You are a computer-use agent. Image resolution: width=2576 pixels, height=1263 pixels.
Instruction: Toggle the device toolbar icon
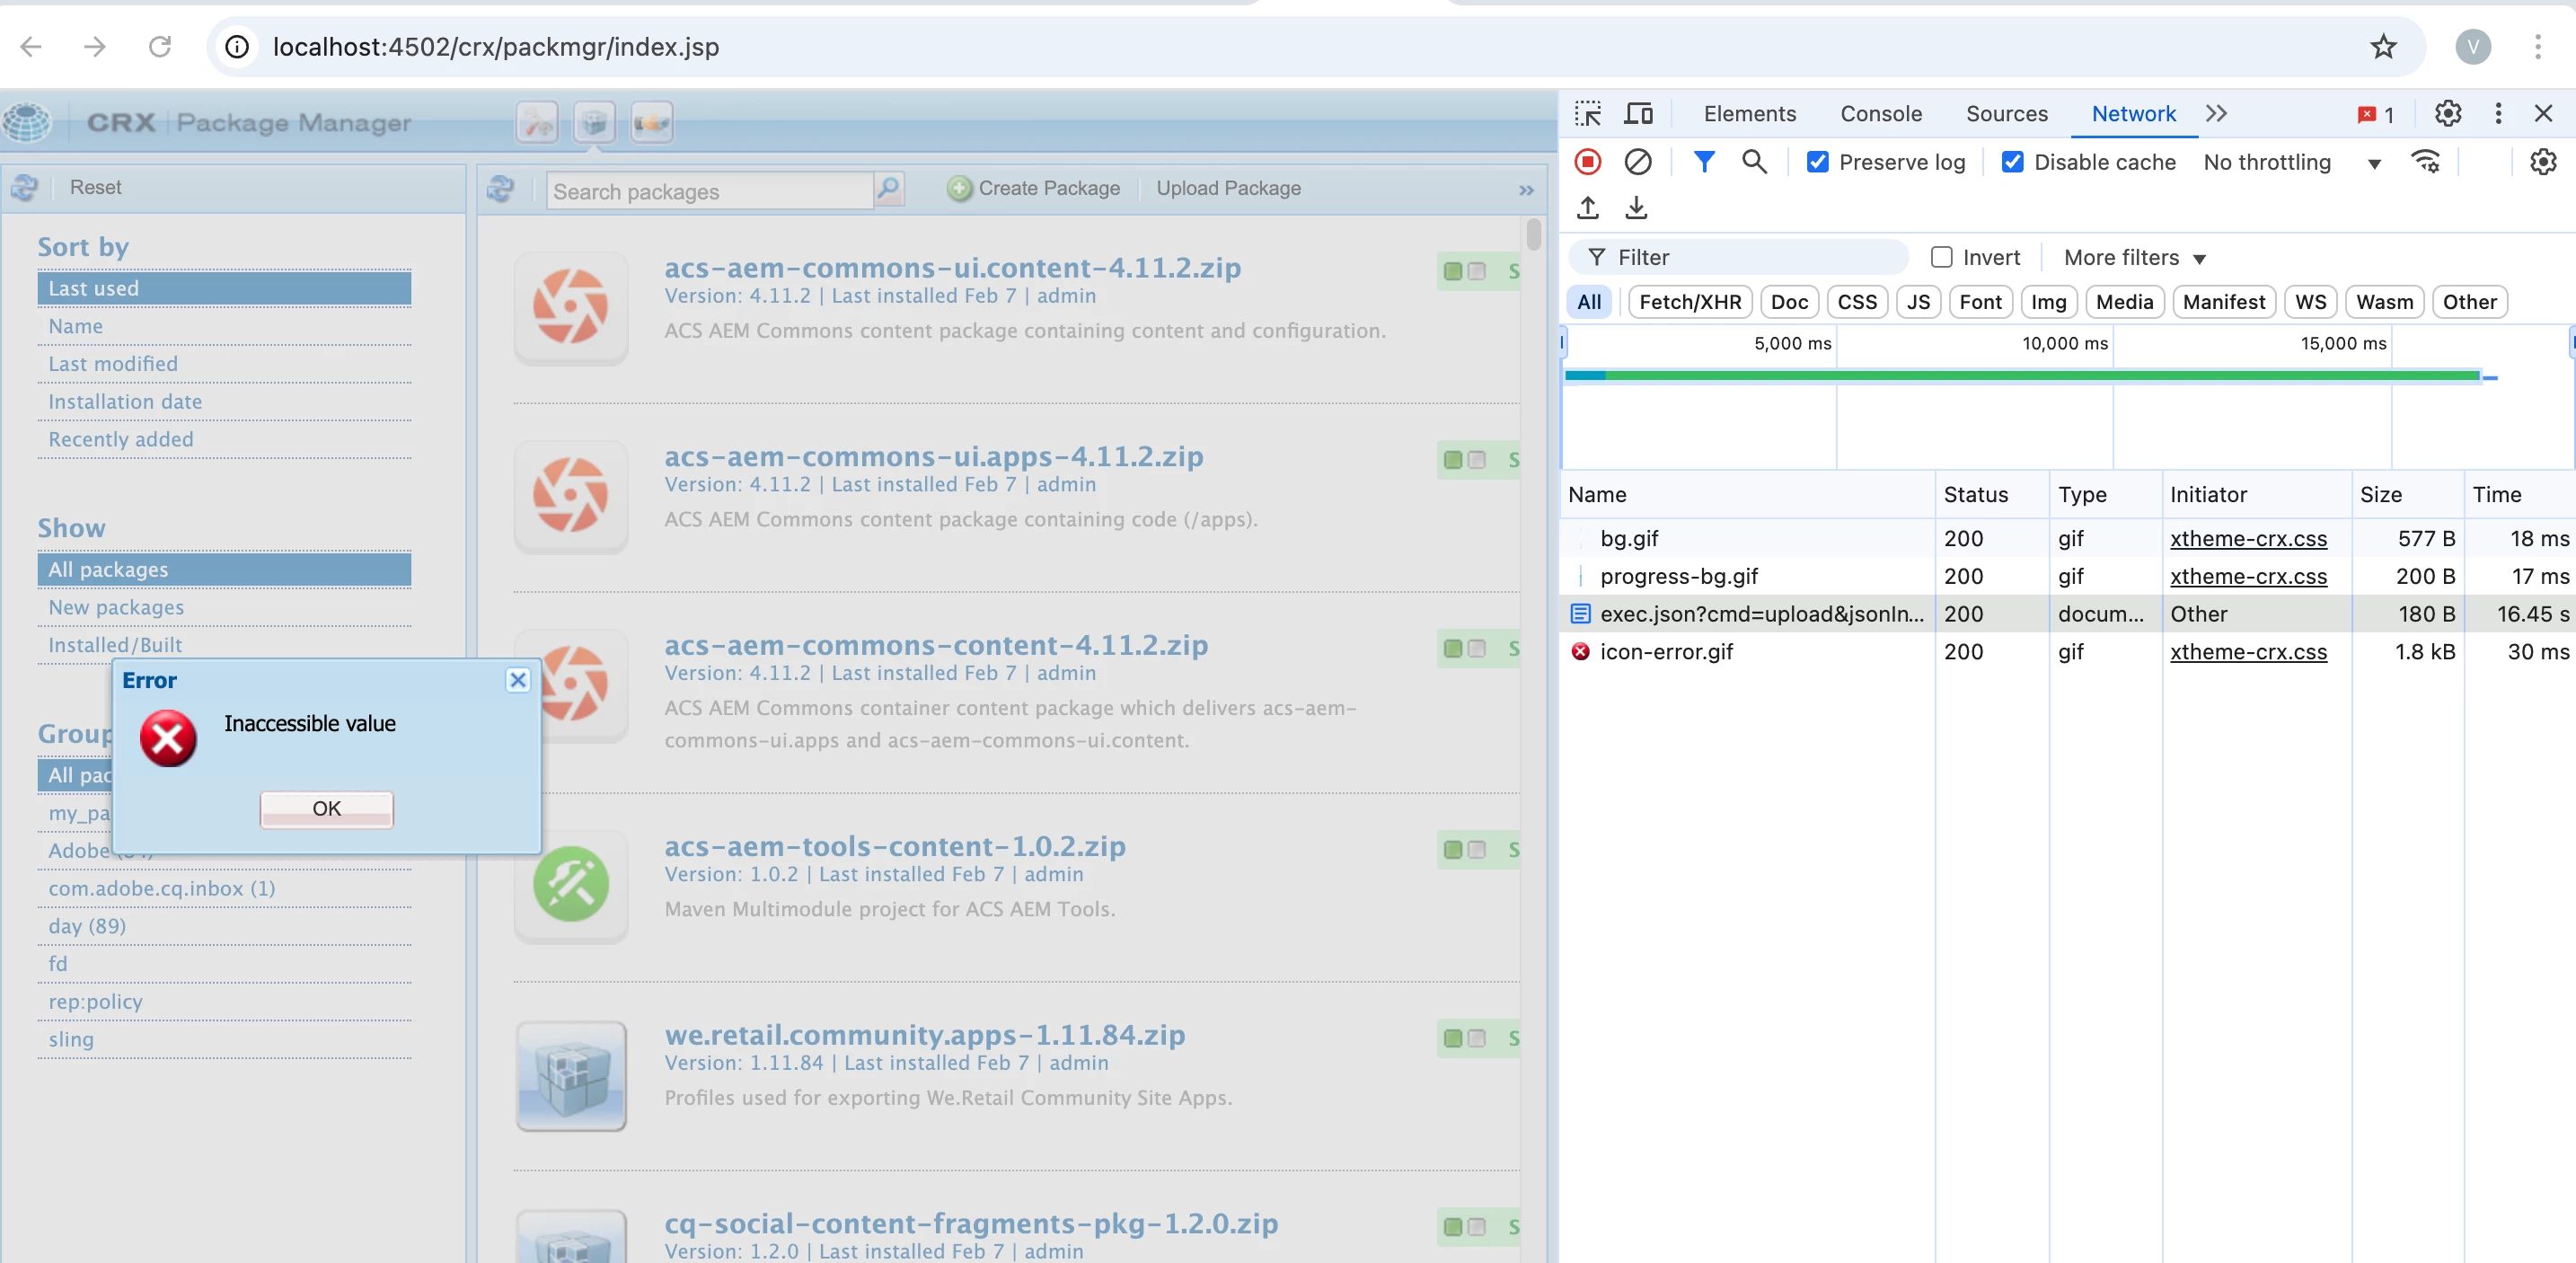click(x=1637, y=114)
